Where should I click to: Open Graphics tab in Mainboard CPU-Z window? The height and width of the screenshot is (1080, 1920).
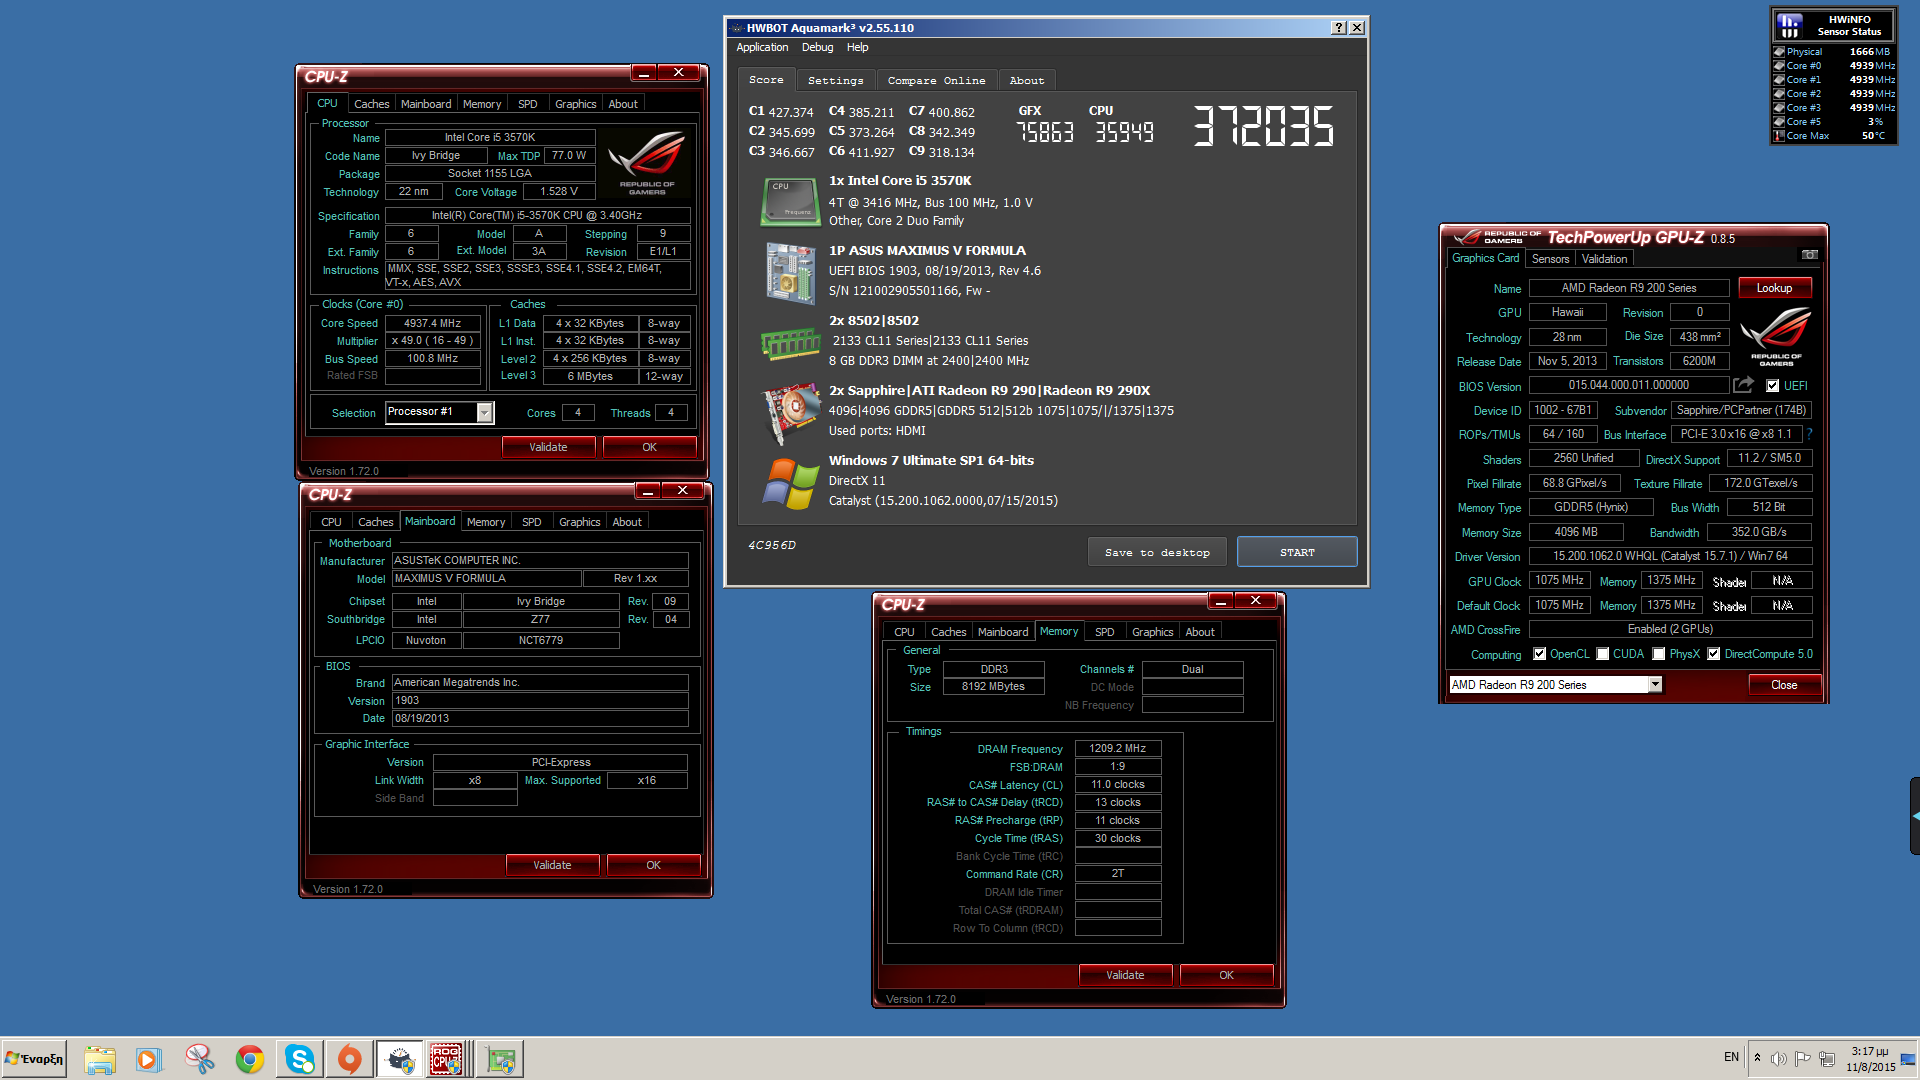tap(579, 522)
